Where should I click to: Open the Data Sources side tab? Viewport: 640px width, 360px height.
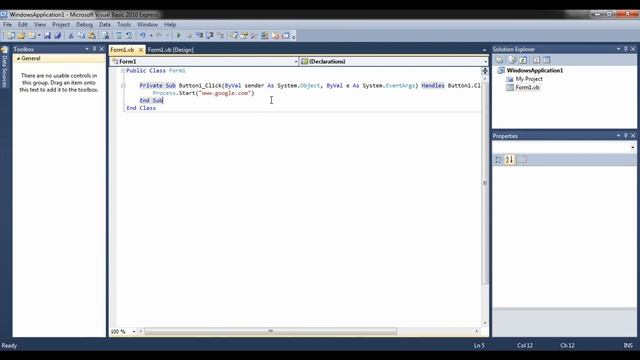coord(4,67)
